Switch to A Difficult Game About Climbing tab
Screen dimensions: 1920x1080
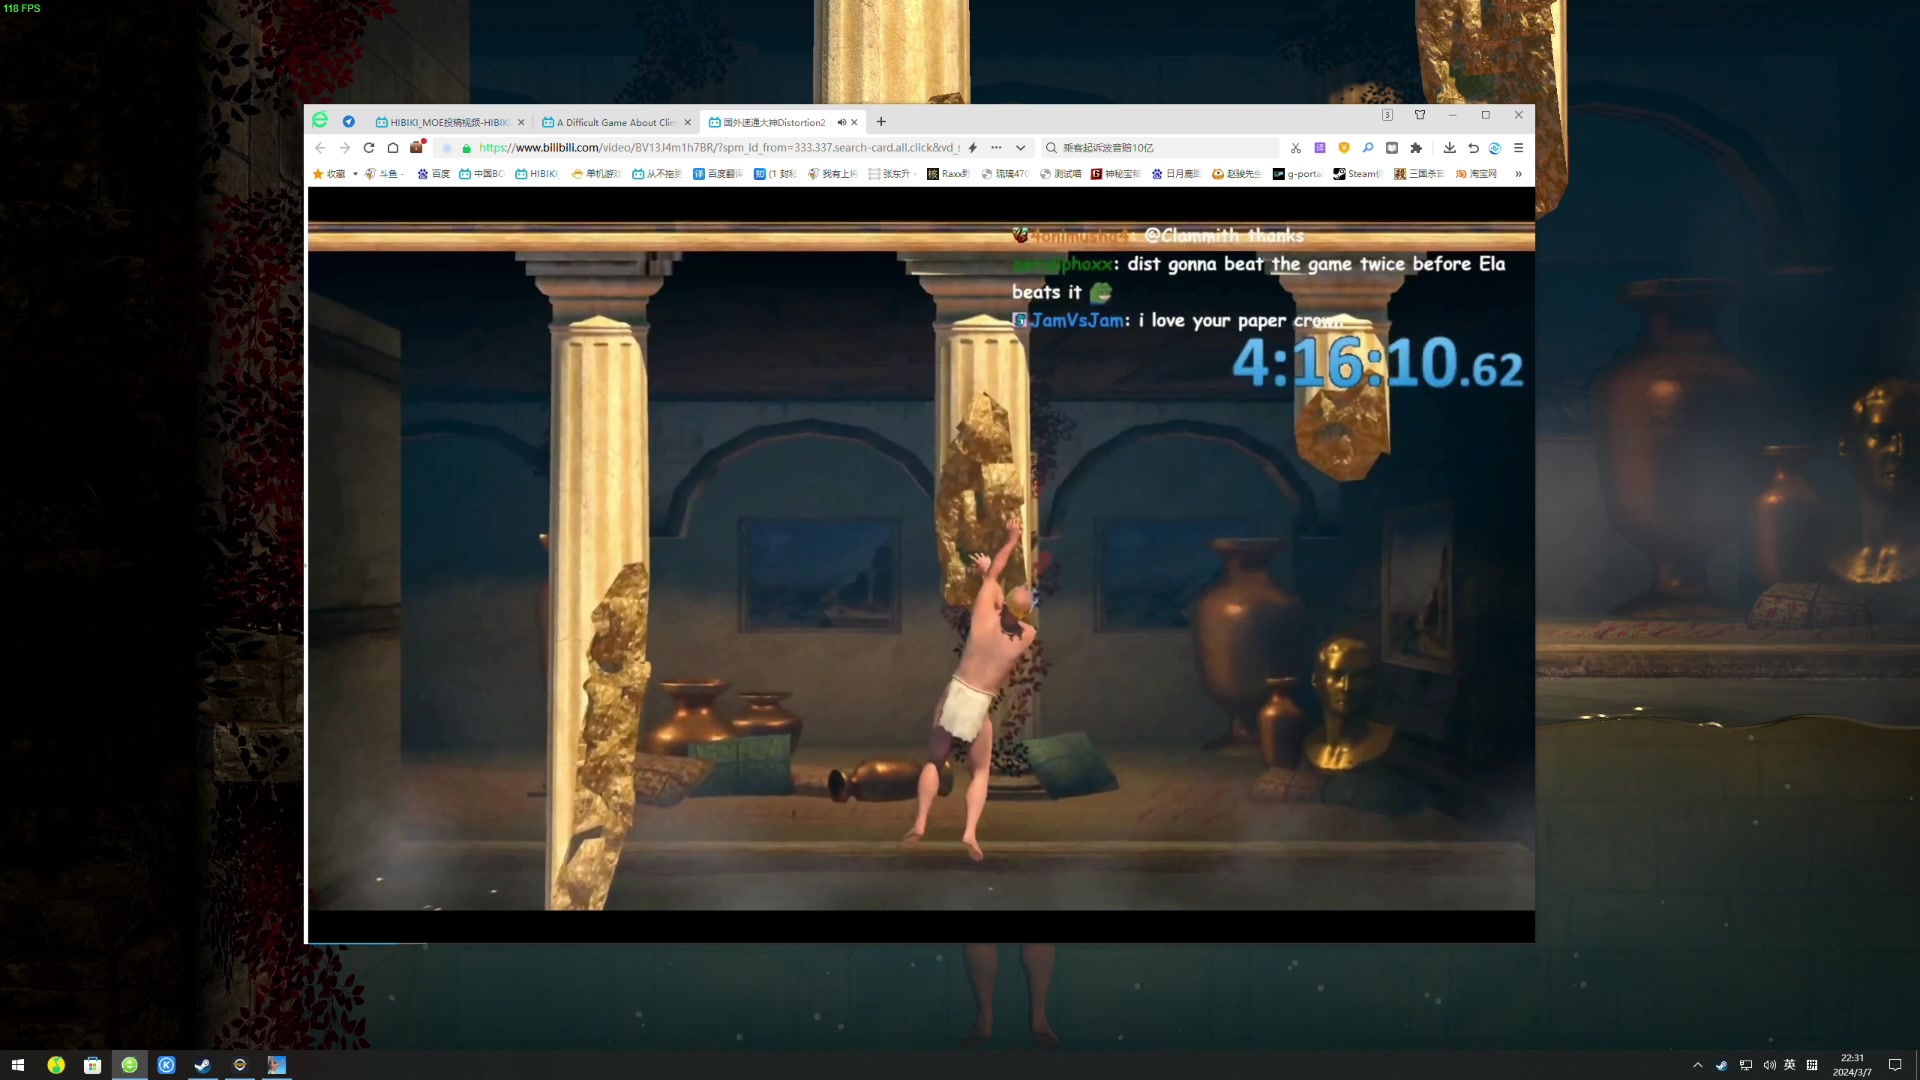coord(615,122)
